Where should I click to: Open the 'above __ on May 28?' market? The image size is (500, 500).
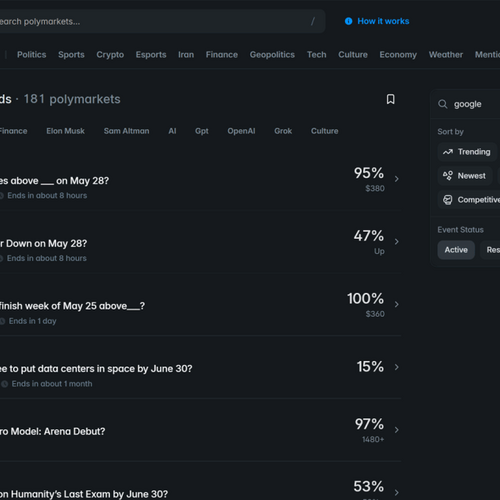pos(54,181)
